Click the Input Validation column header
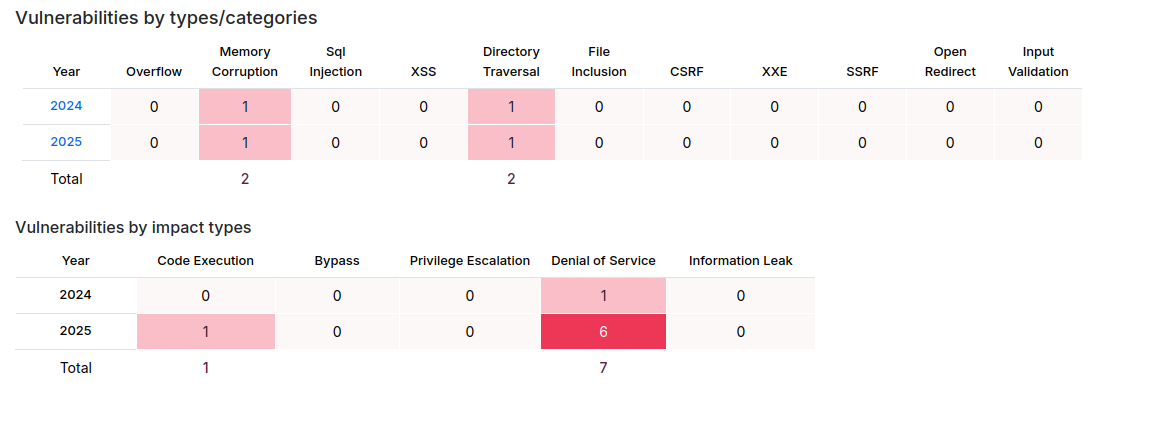Viewport: 1174px width, 441px height. [1038, 62]
